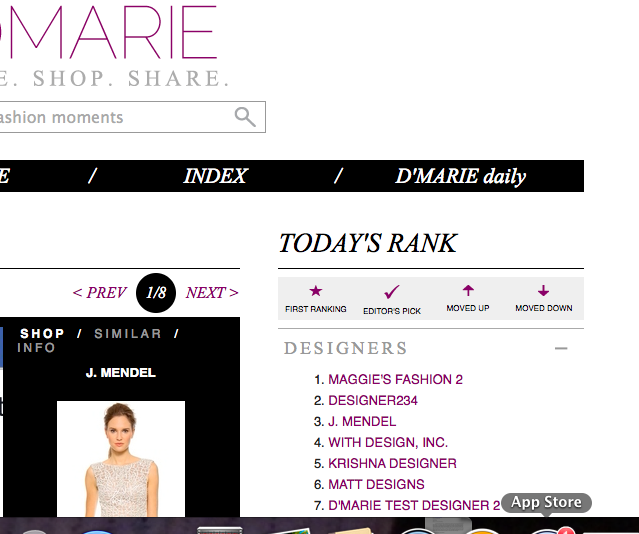The width and height of the screenshot is (639, 534).
Task: Go to the NEXT slide
Action: click(212, 293)
